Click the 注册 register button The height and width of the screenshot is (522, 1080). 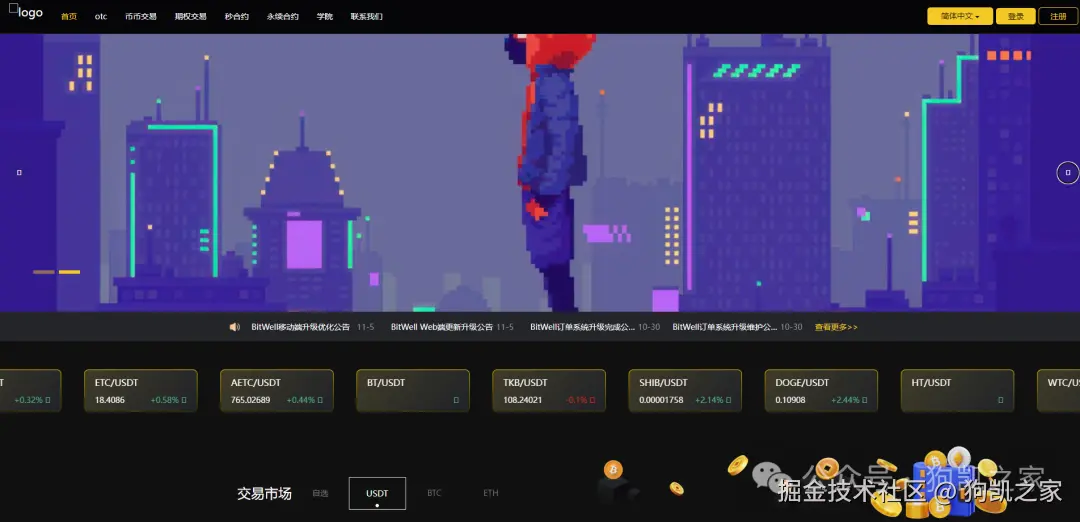(x=1058, y=17)
